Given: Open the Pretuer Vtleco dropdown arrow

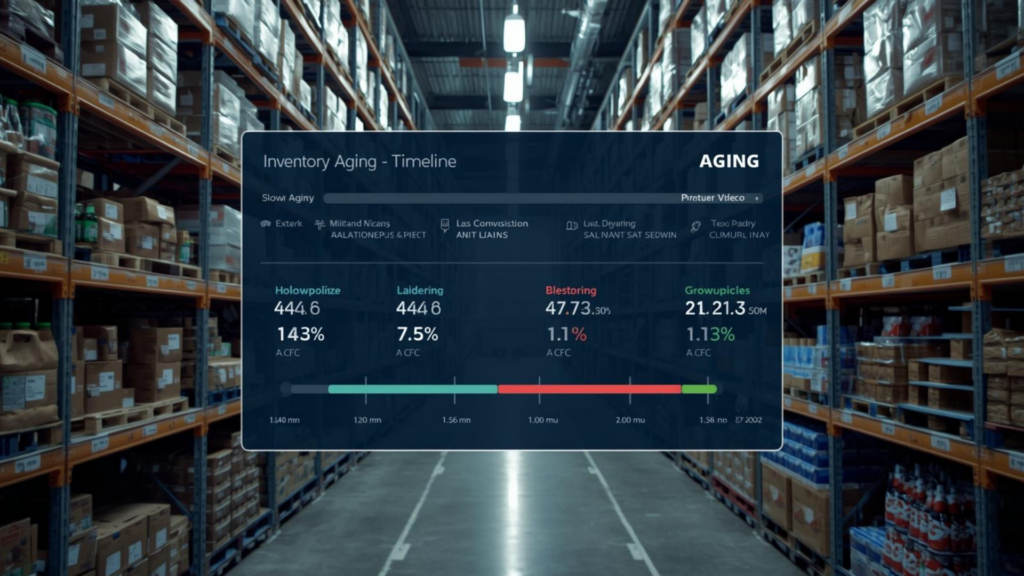Looking at the screenshot, I should pyautogui.click(x=756, y=198).
